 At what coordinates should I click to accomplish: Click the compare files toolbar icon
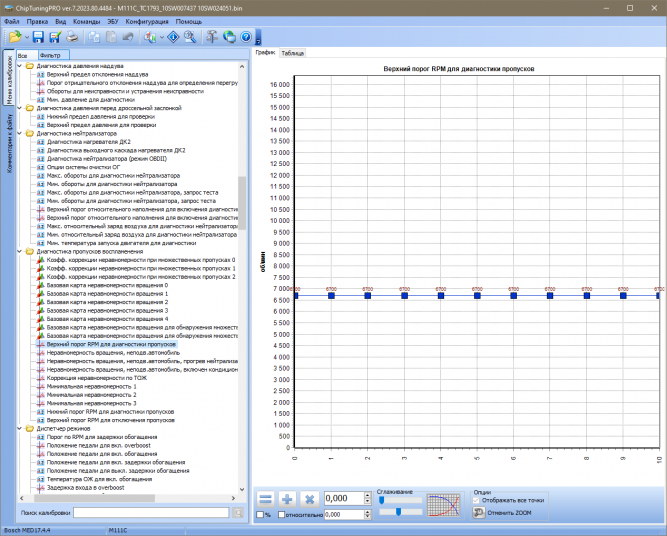click(150, 37)
